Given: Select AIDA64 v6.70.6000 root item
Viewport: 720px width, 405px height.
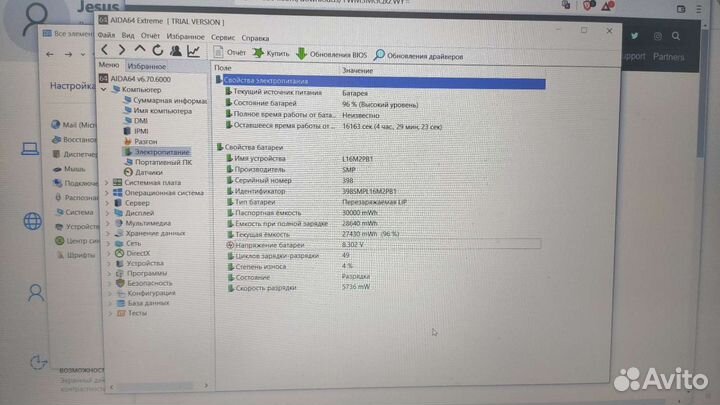Looking at the screenshot, I should [135, 79].
